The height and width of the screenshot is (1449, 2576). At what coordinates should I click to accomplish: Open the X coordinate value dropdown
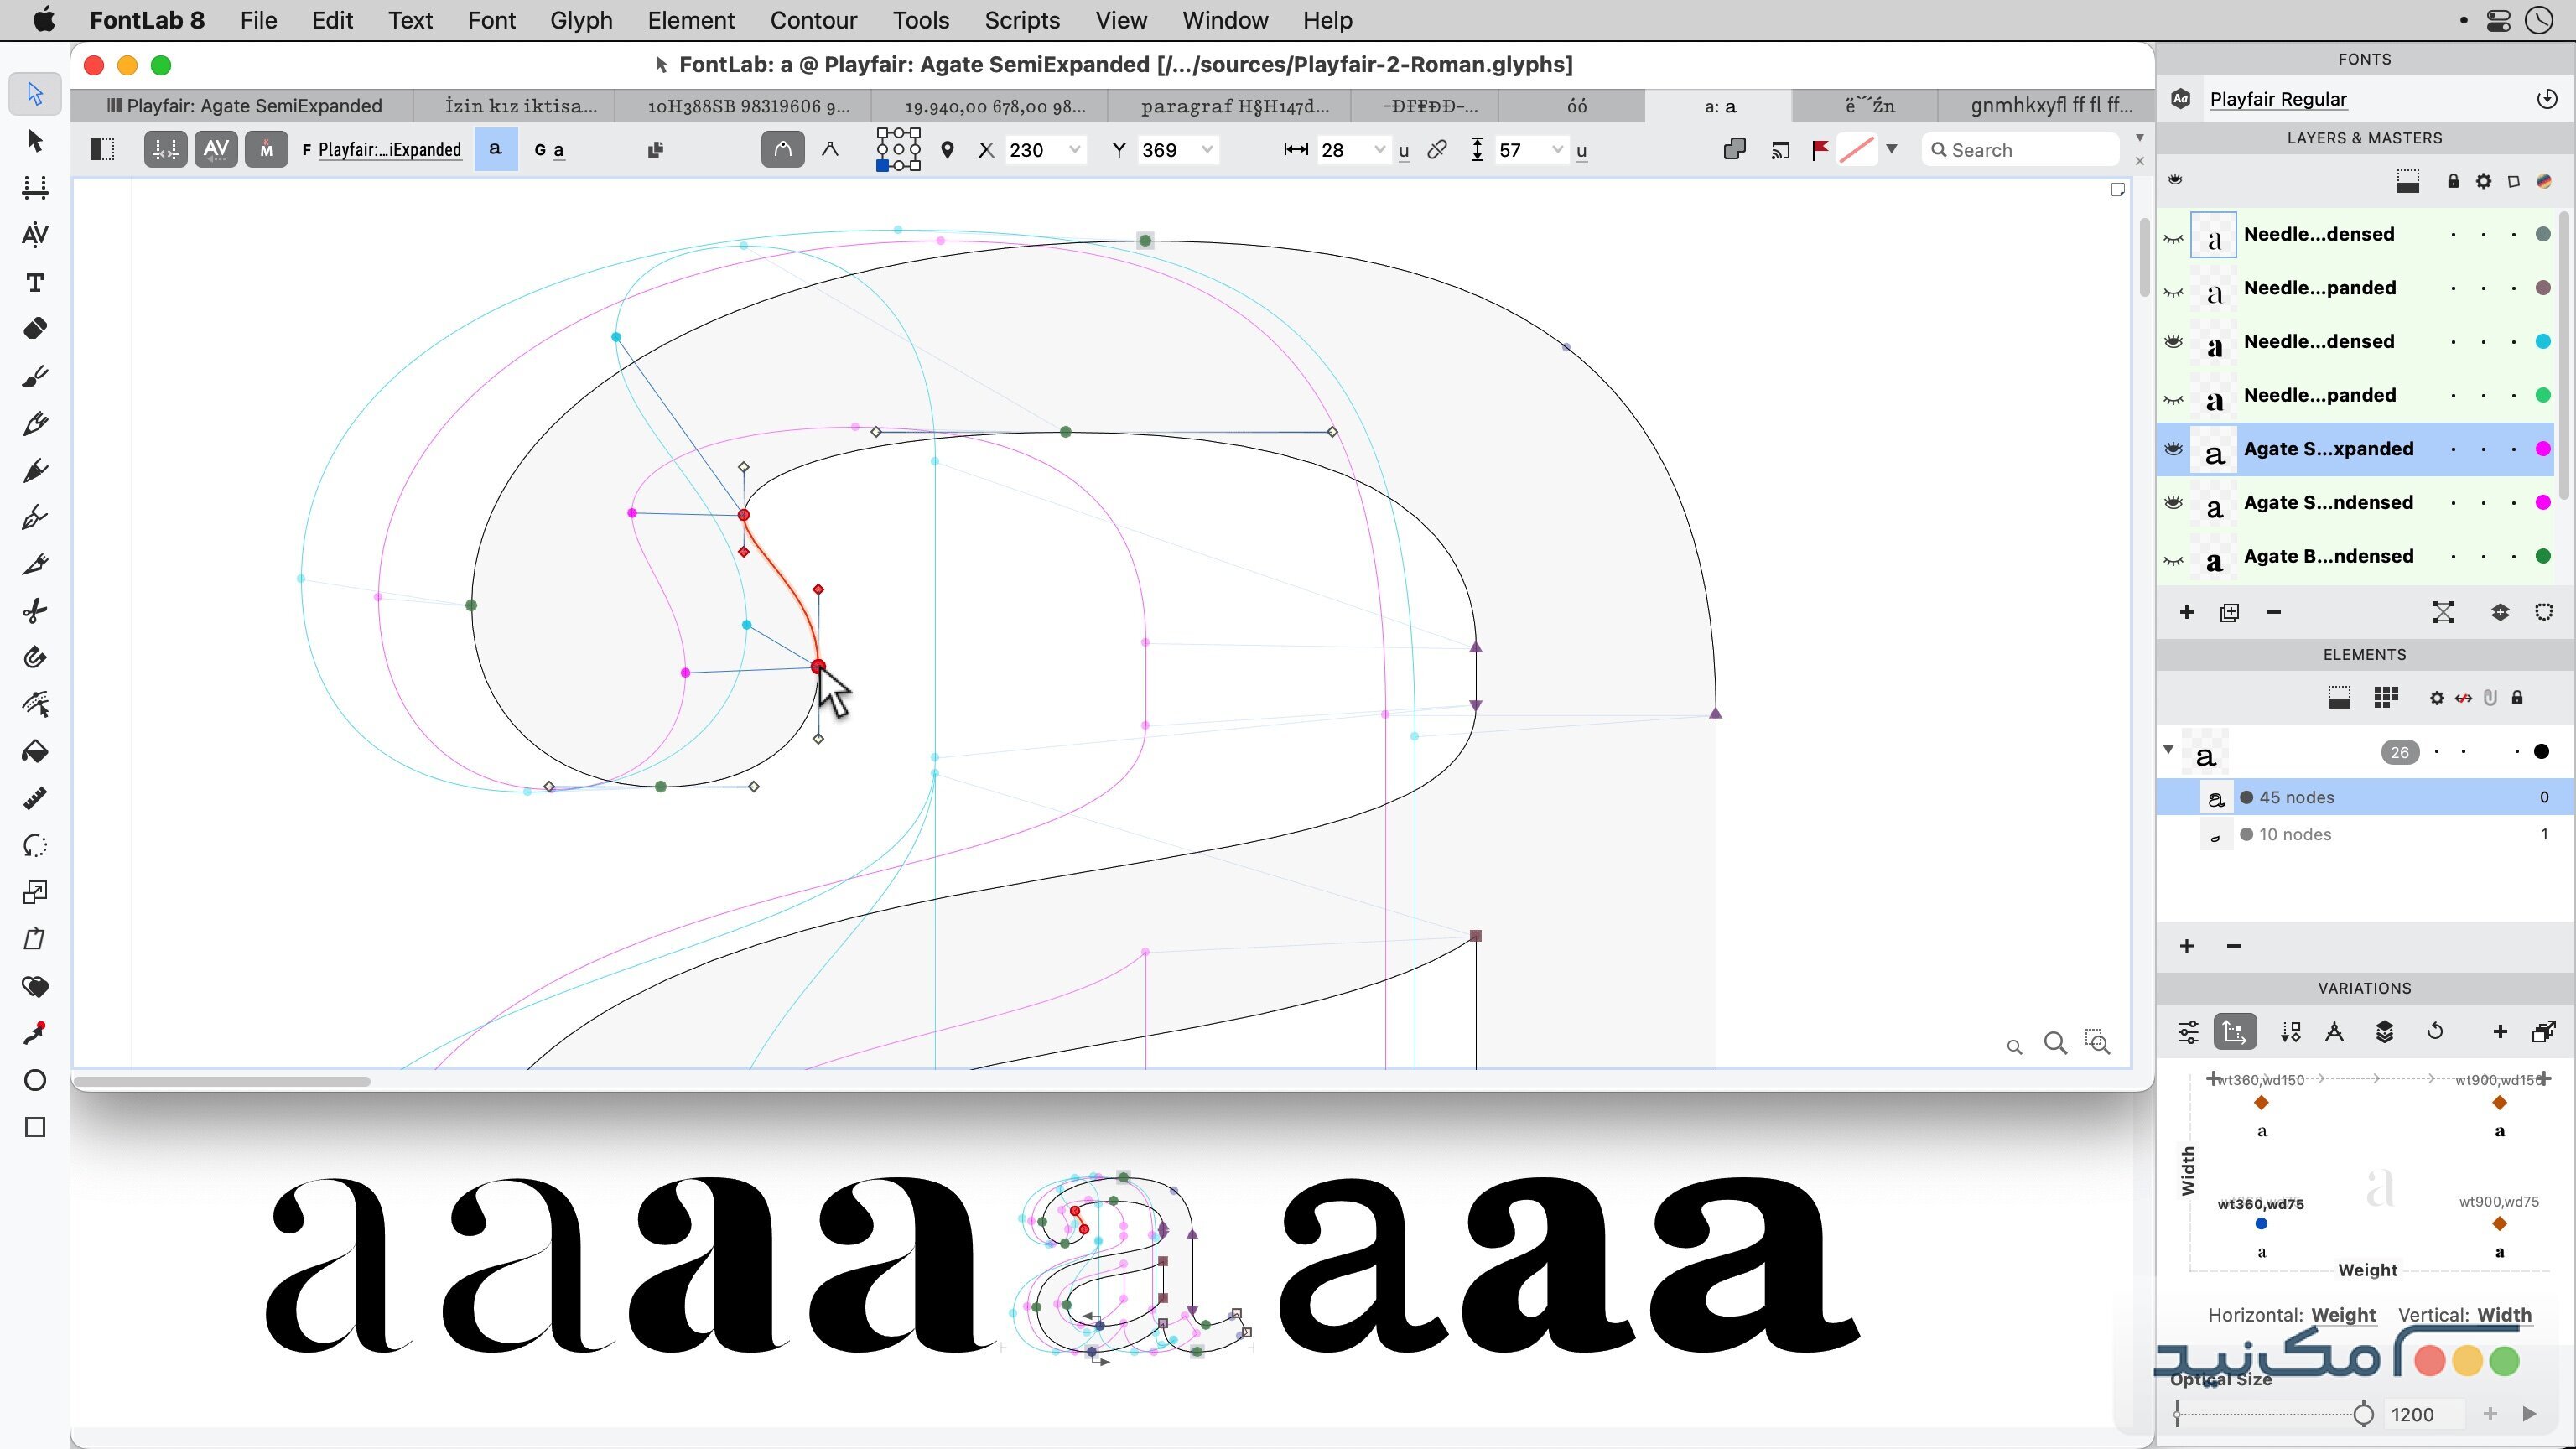click(x=1074, y=149)
